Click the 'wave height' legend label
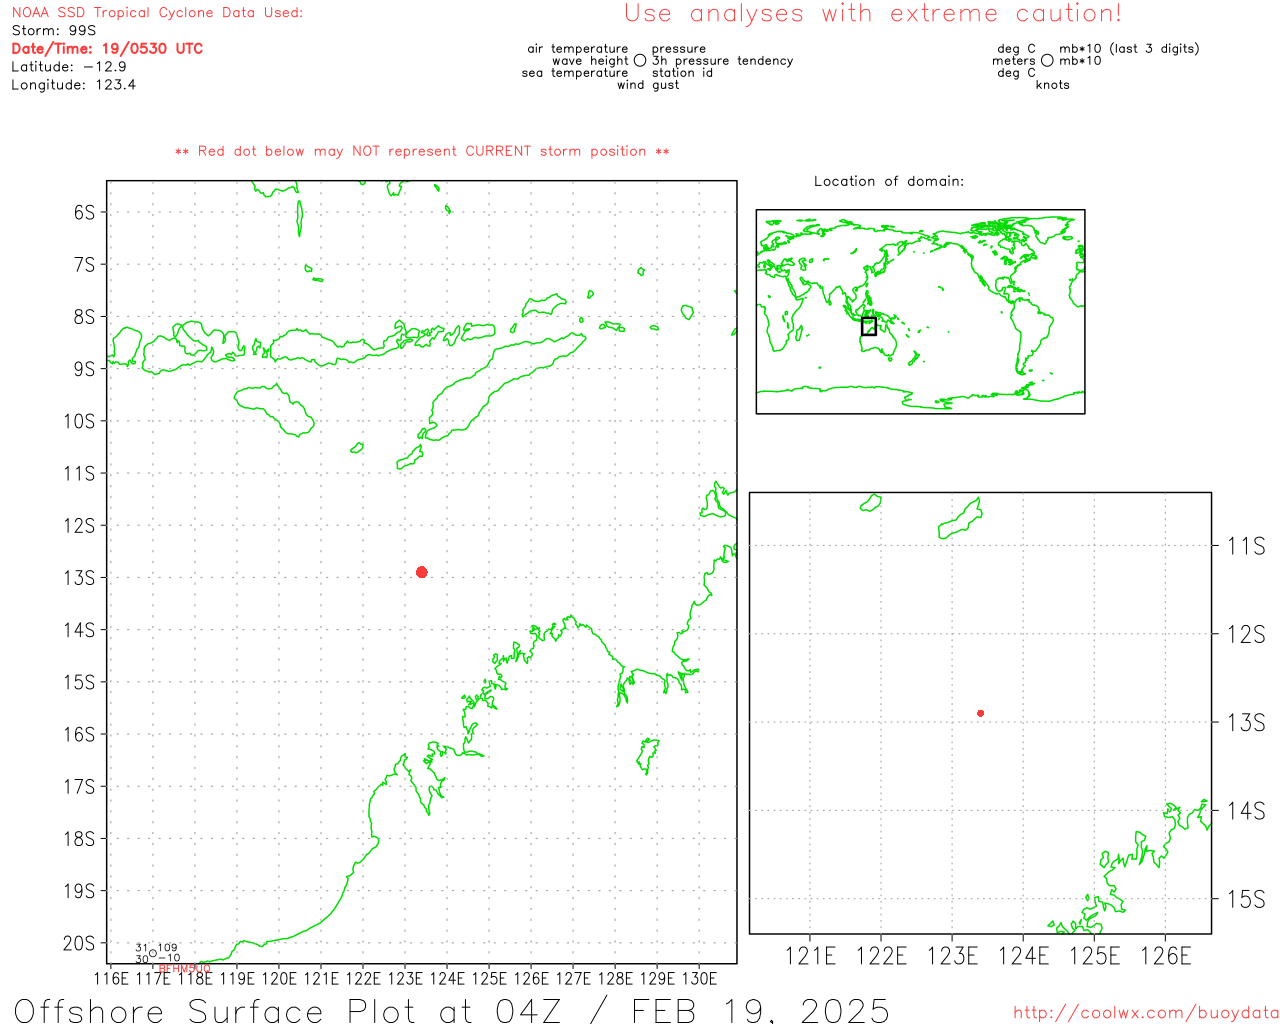 590,60
